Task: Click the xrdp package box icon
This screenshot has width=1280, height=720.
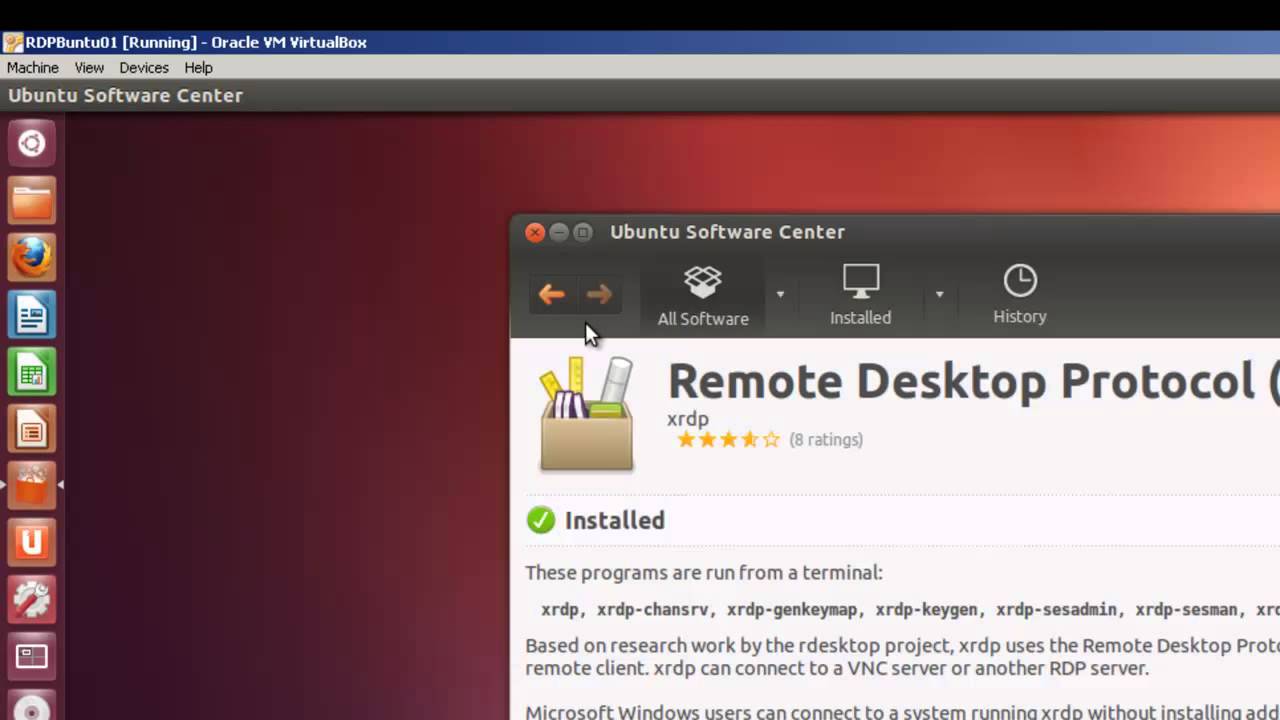Action: coord(586,414)
